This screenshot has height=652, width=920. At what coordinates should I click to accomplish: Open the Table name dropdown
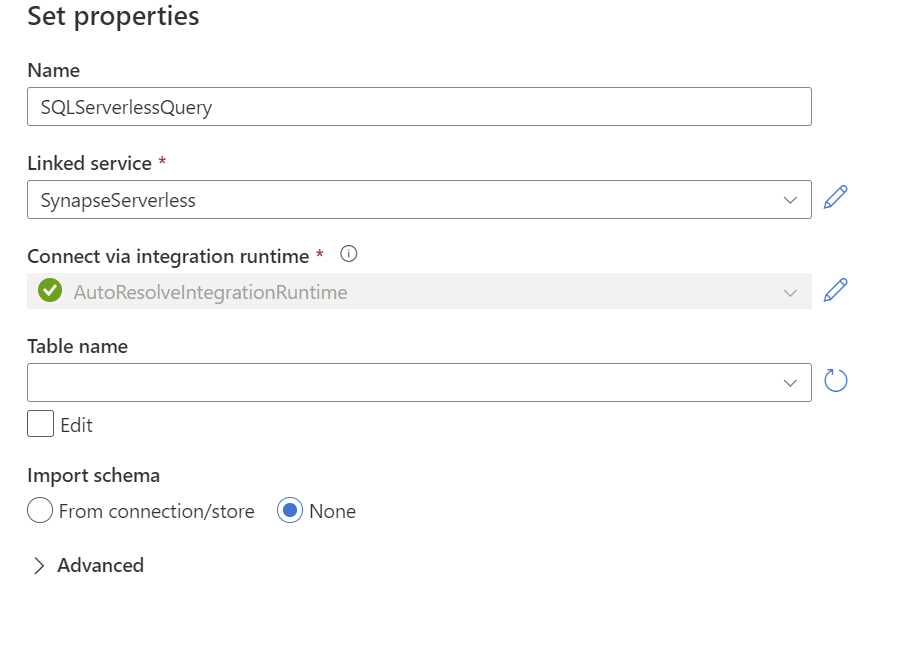pyautogui.click(x=420, y=383)
